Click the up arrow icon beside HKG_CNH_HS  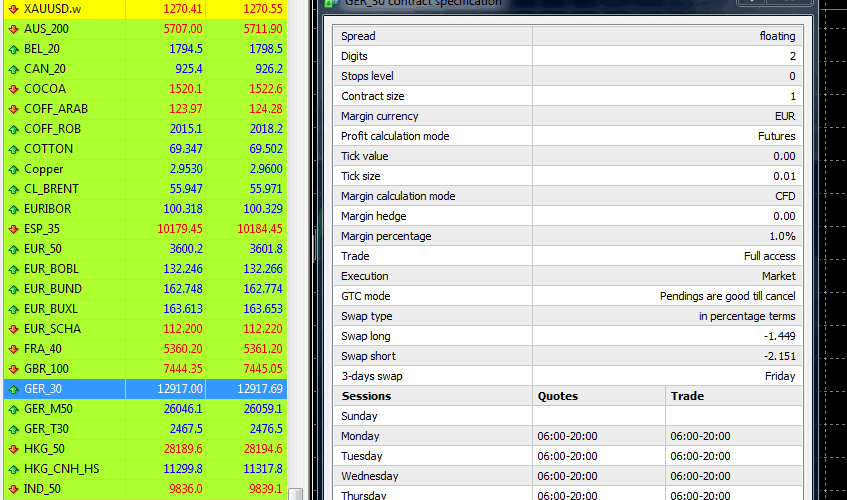[x=14, y=469]
